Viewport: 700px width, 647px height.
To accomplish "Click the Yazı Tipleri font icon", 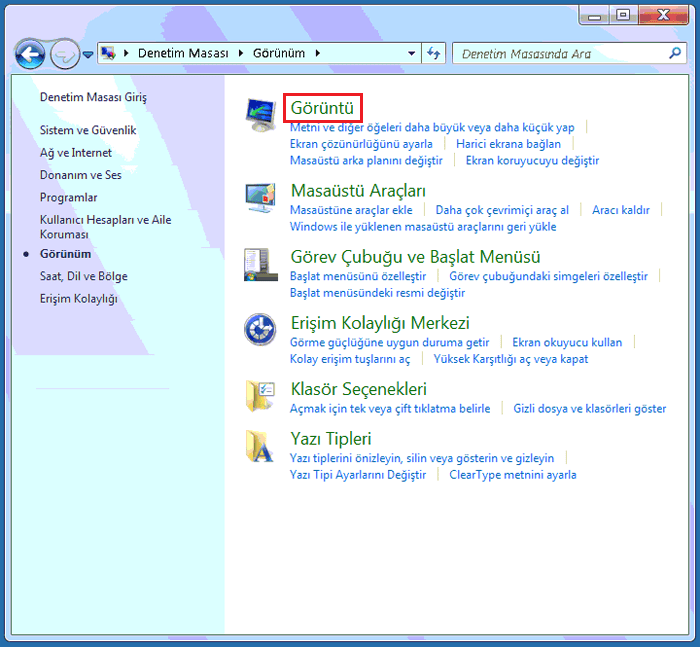I will [260, 446].
